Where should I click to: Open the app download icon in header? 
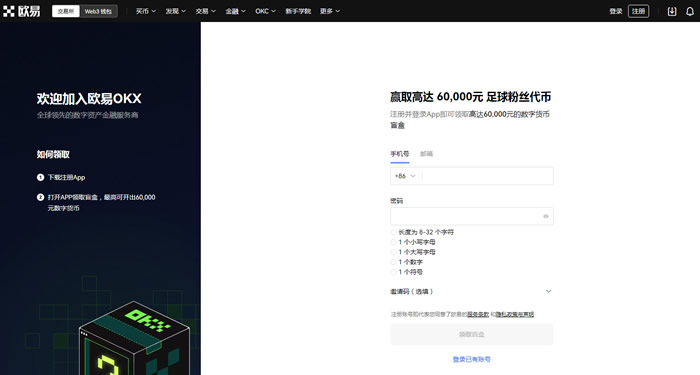click(x=672, y=11)
